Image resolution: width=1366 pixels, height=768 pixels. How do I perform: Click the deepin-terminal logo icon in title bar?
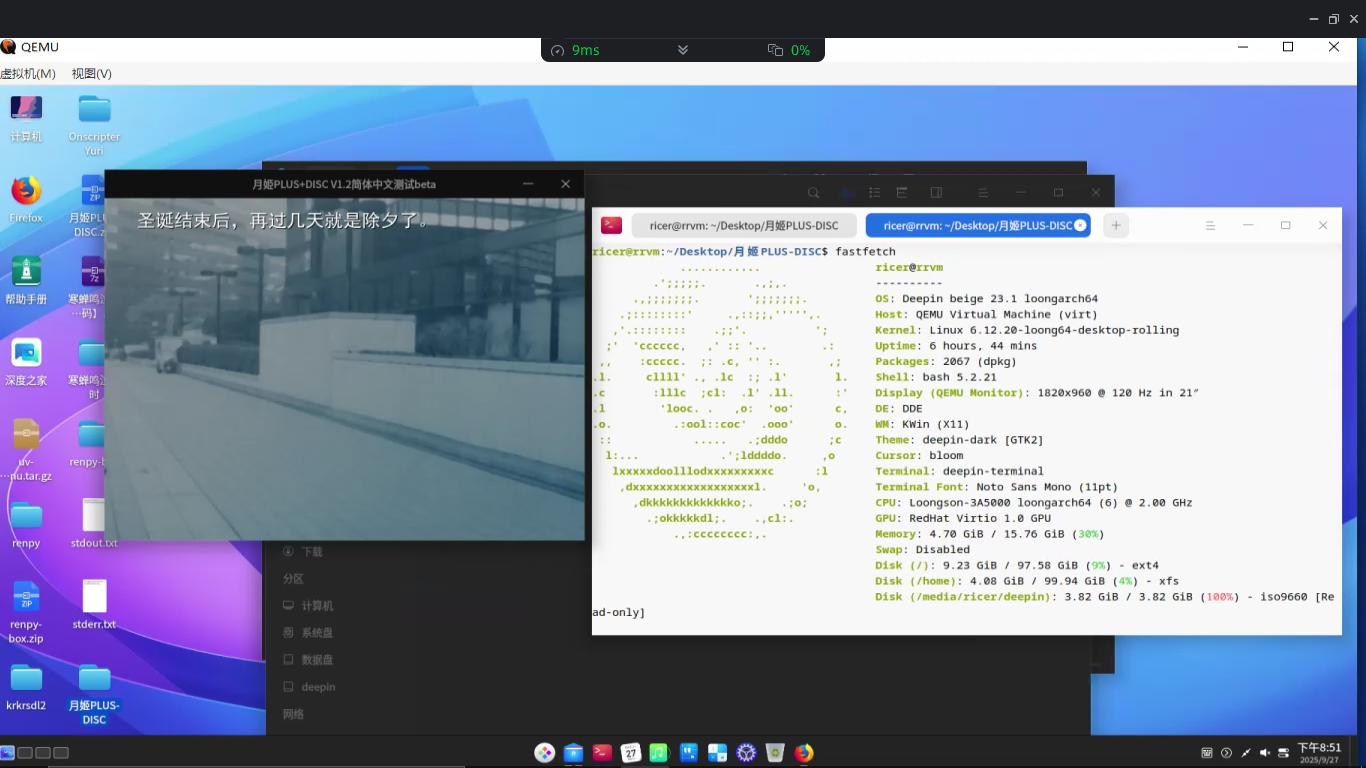(611, 225)
